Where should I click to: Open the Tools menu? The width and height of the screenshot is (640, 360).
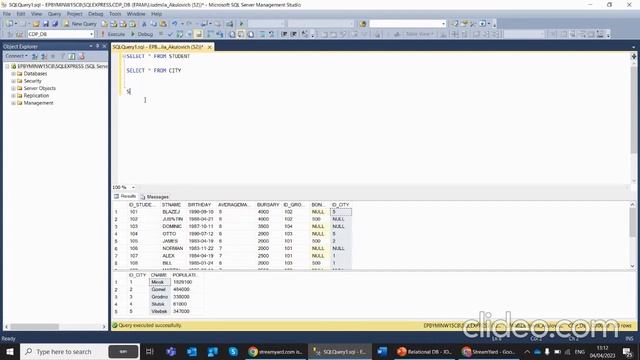click(x=115, y=14)
